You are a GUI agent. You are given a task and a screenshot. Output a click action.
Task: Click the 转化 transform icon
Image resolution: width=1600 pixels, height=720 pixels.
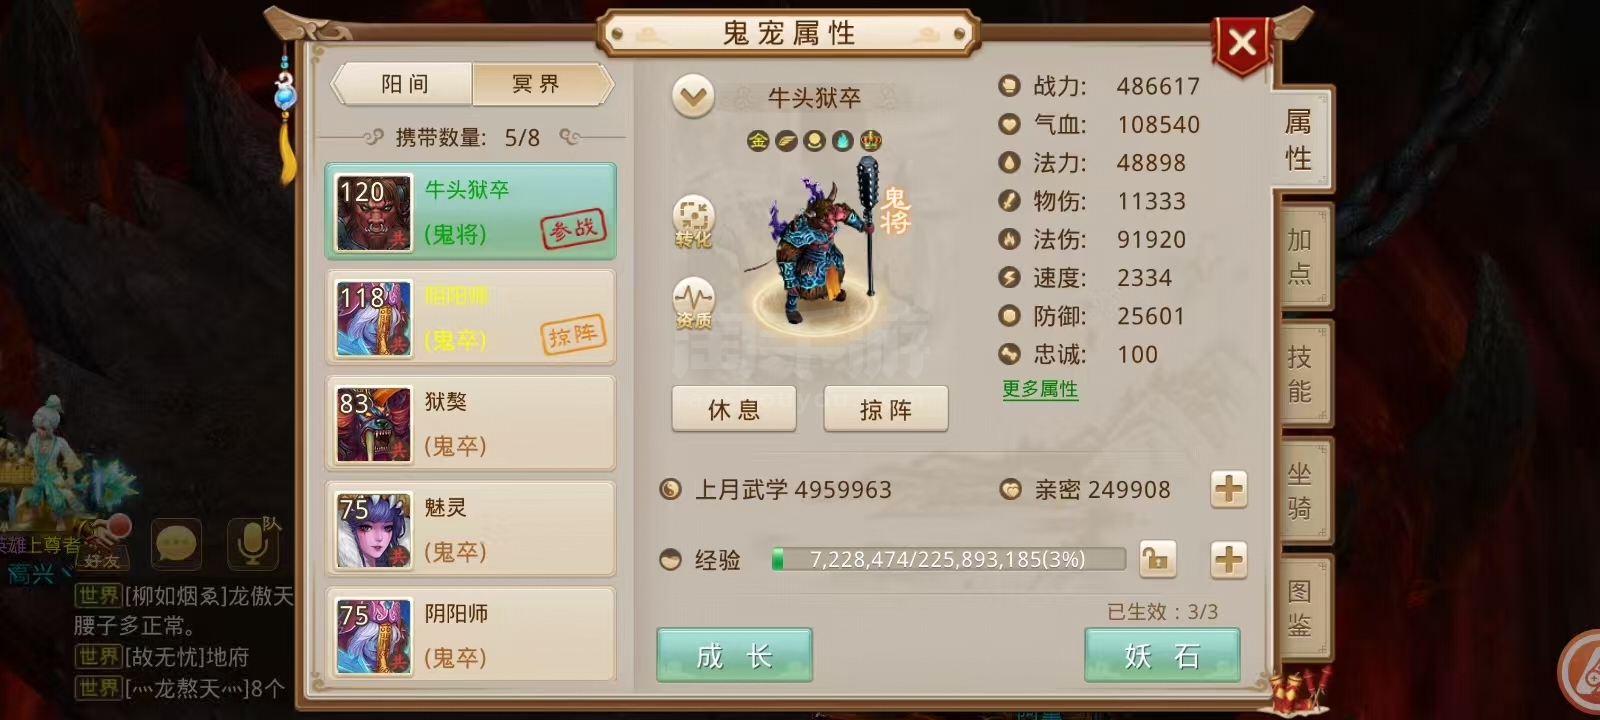coord(693,221)
